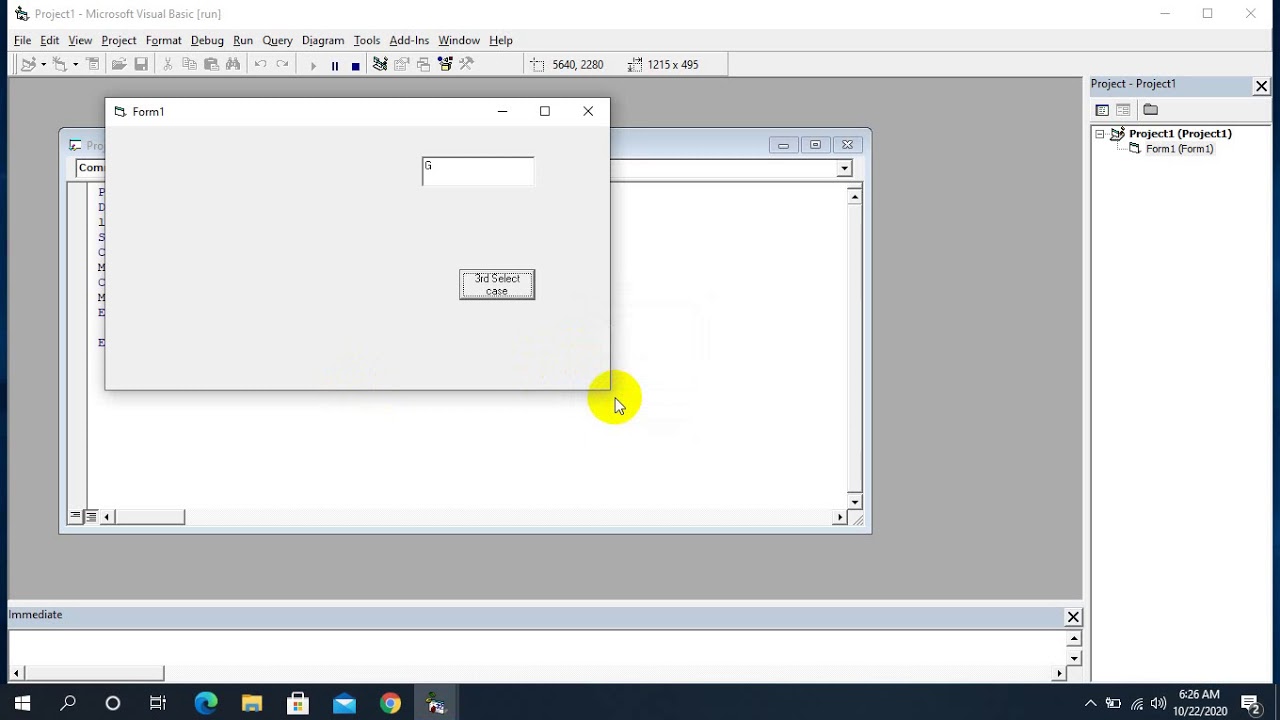The height and width of the screenshot is (720, 1280).
Task: Open the Add-Ins menu
Action: (409, 40)
